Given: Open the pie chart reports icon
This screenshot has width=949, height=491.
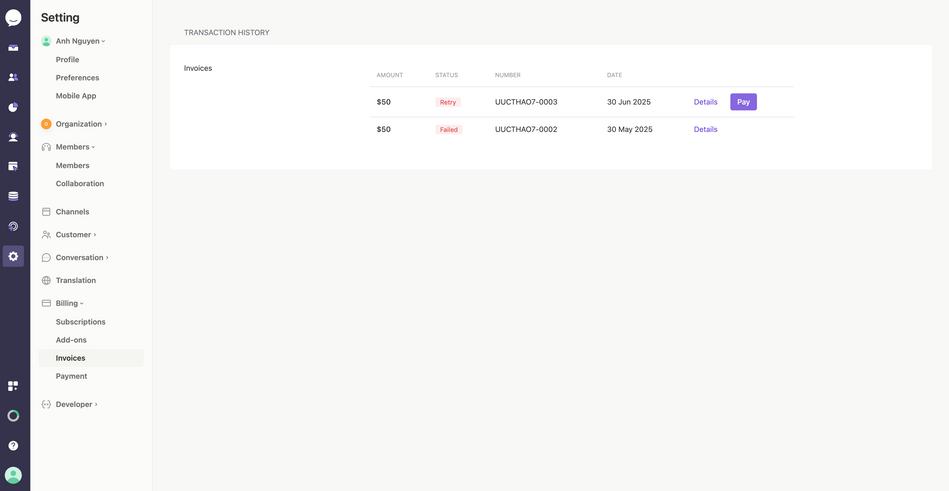Looking at the screenshot, I should (x=13, y=107).
